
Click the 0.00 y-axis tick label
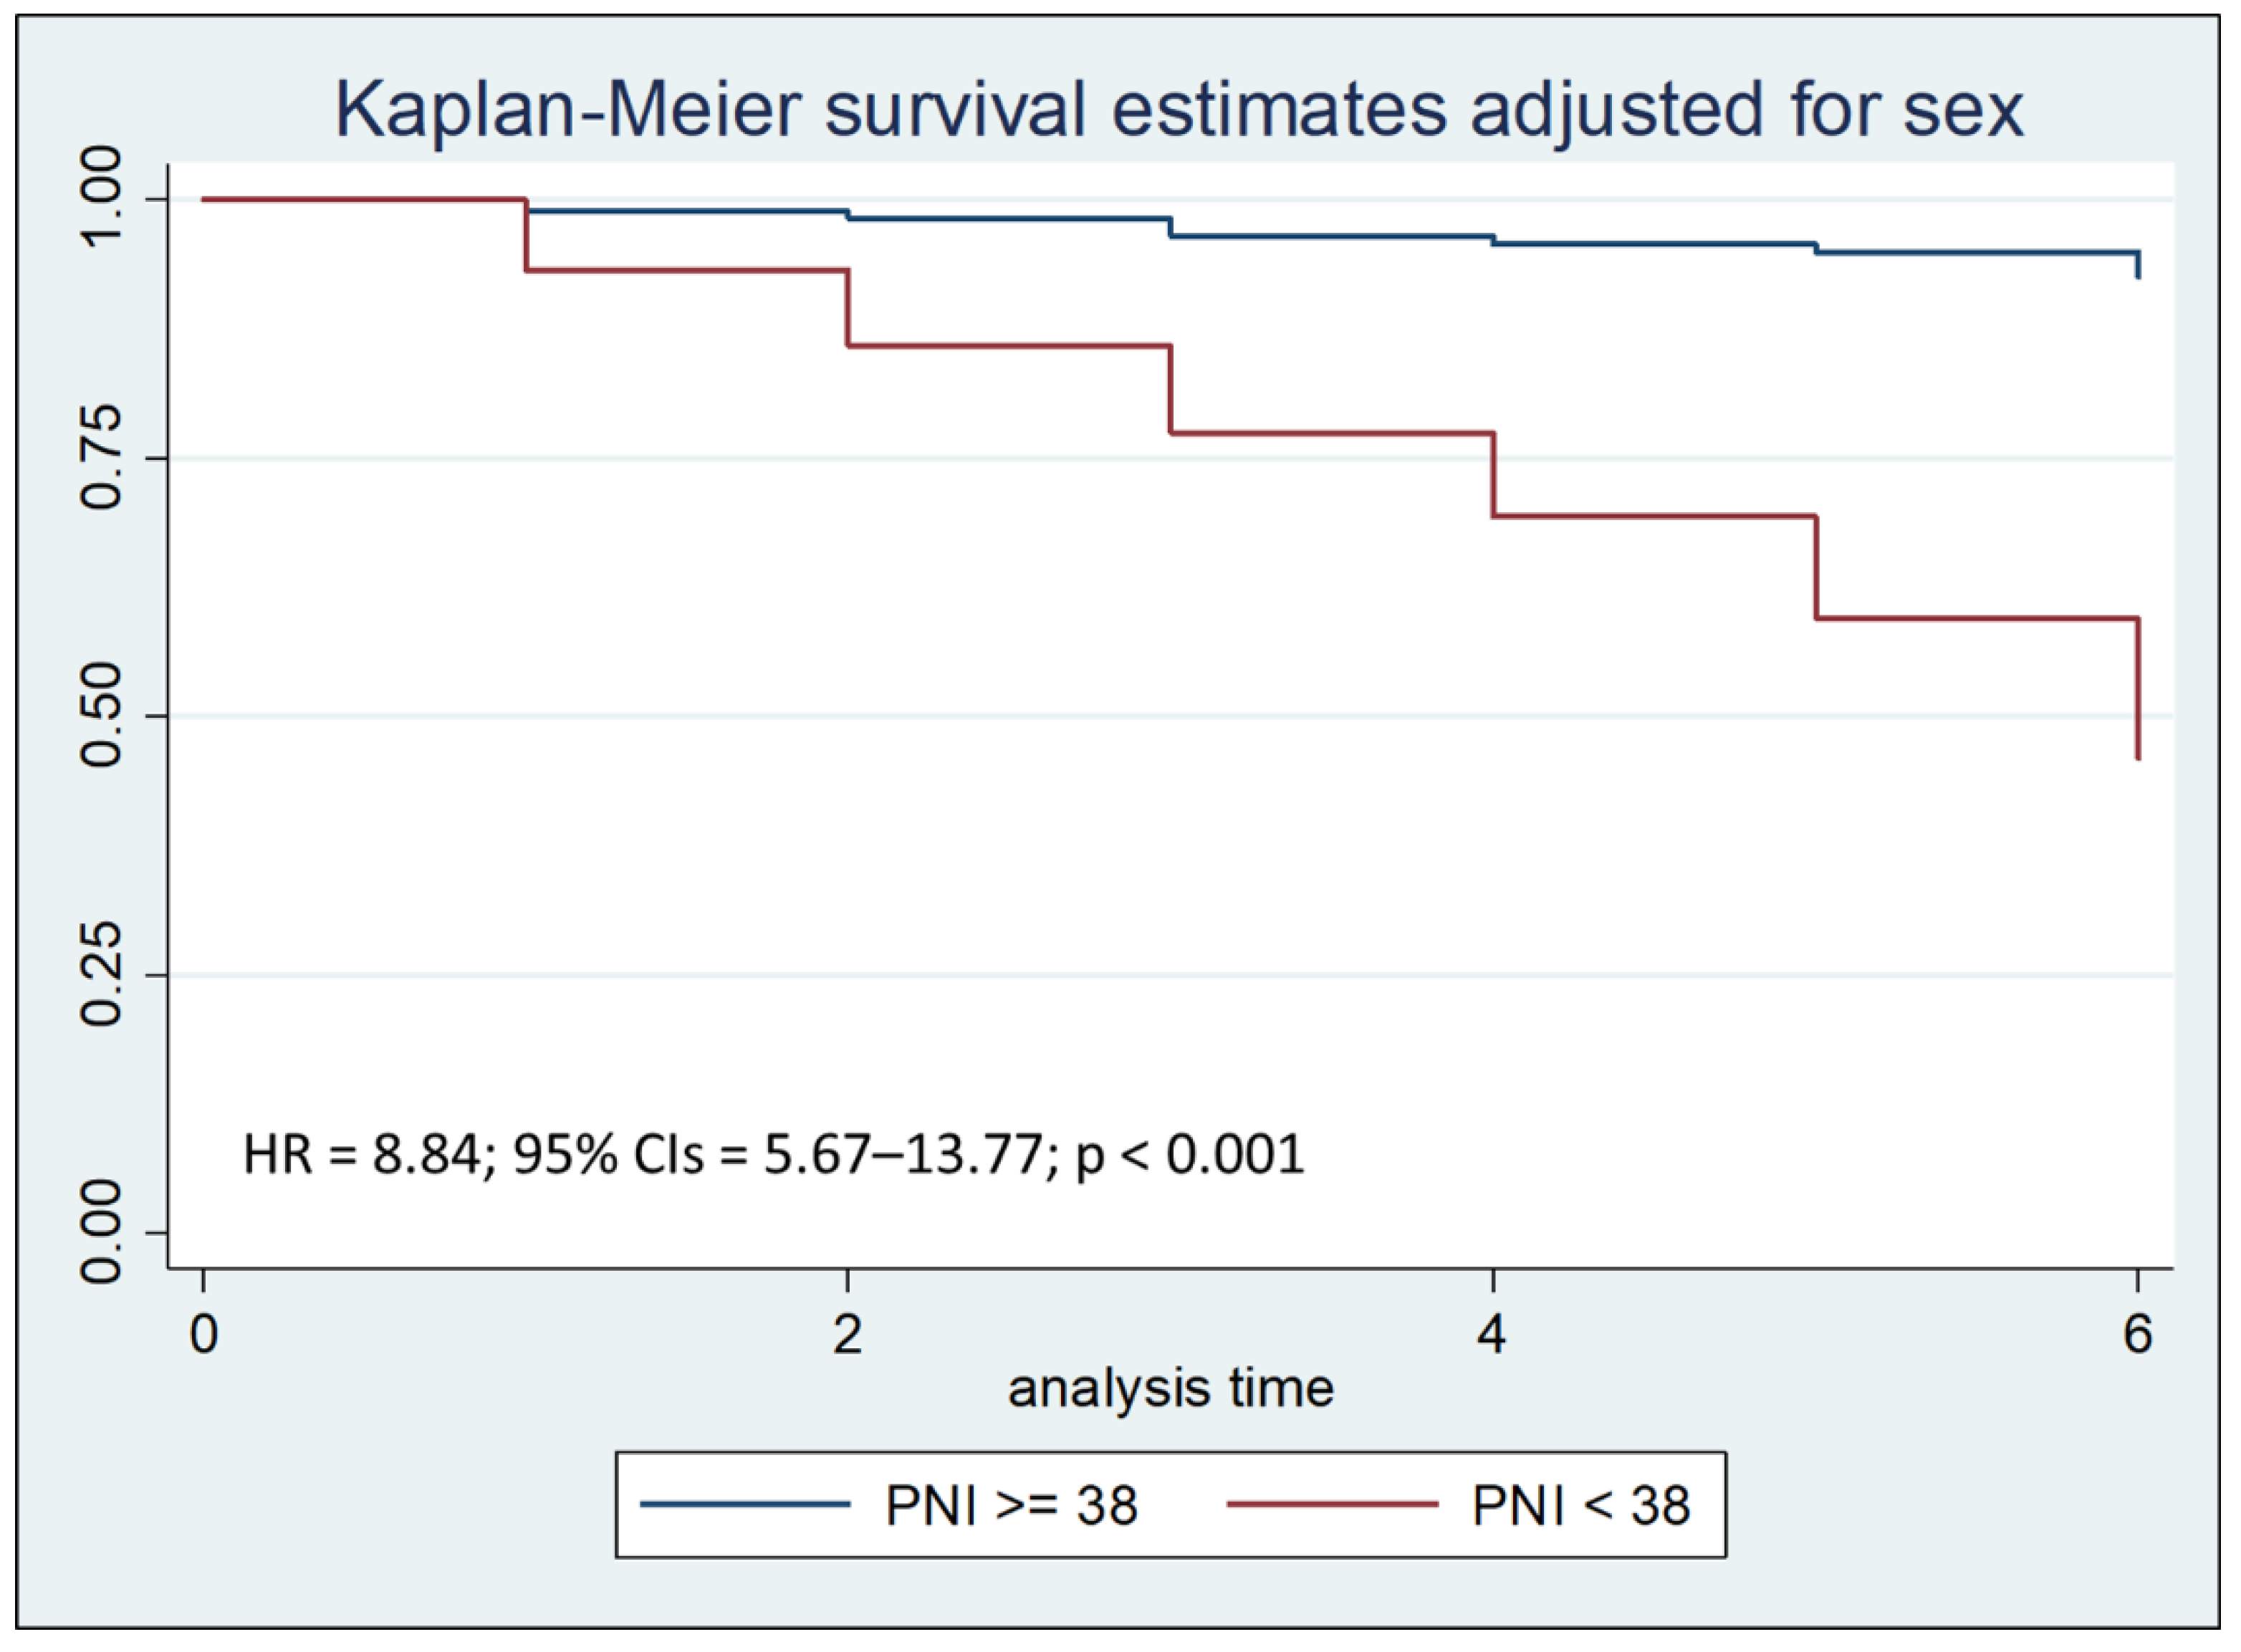pyautogui.click(x=101, y=1232)
